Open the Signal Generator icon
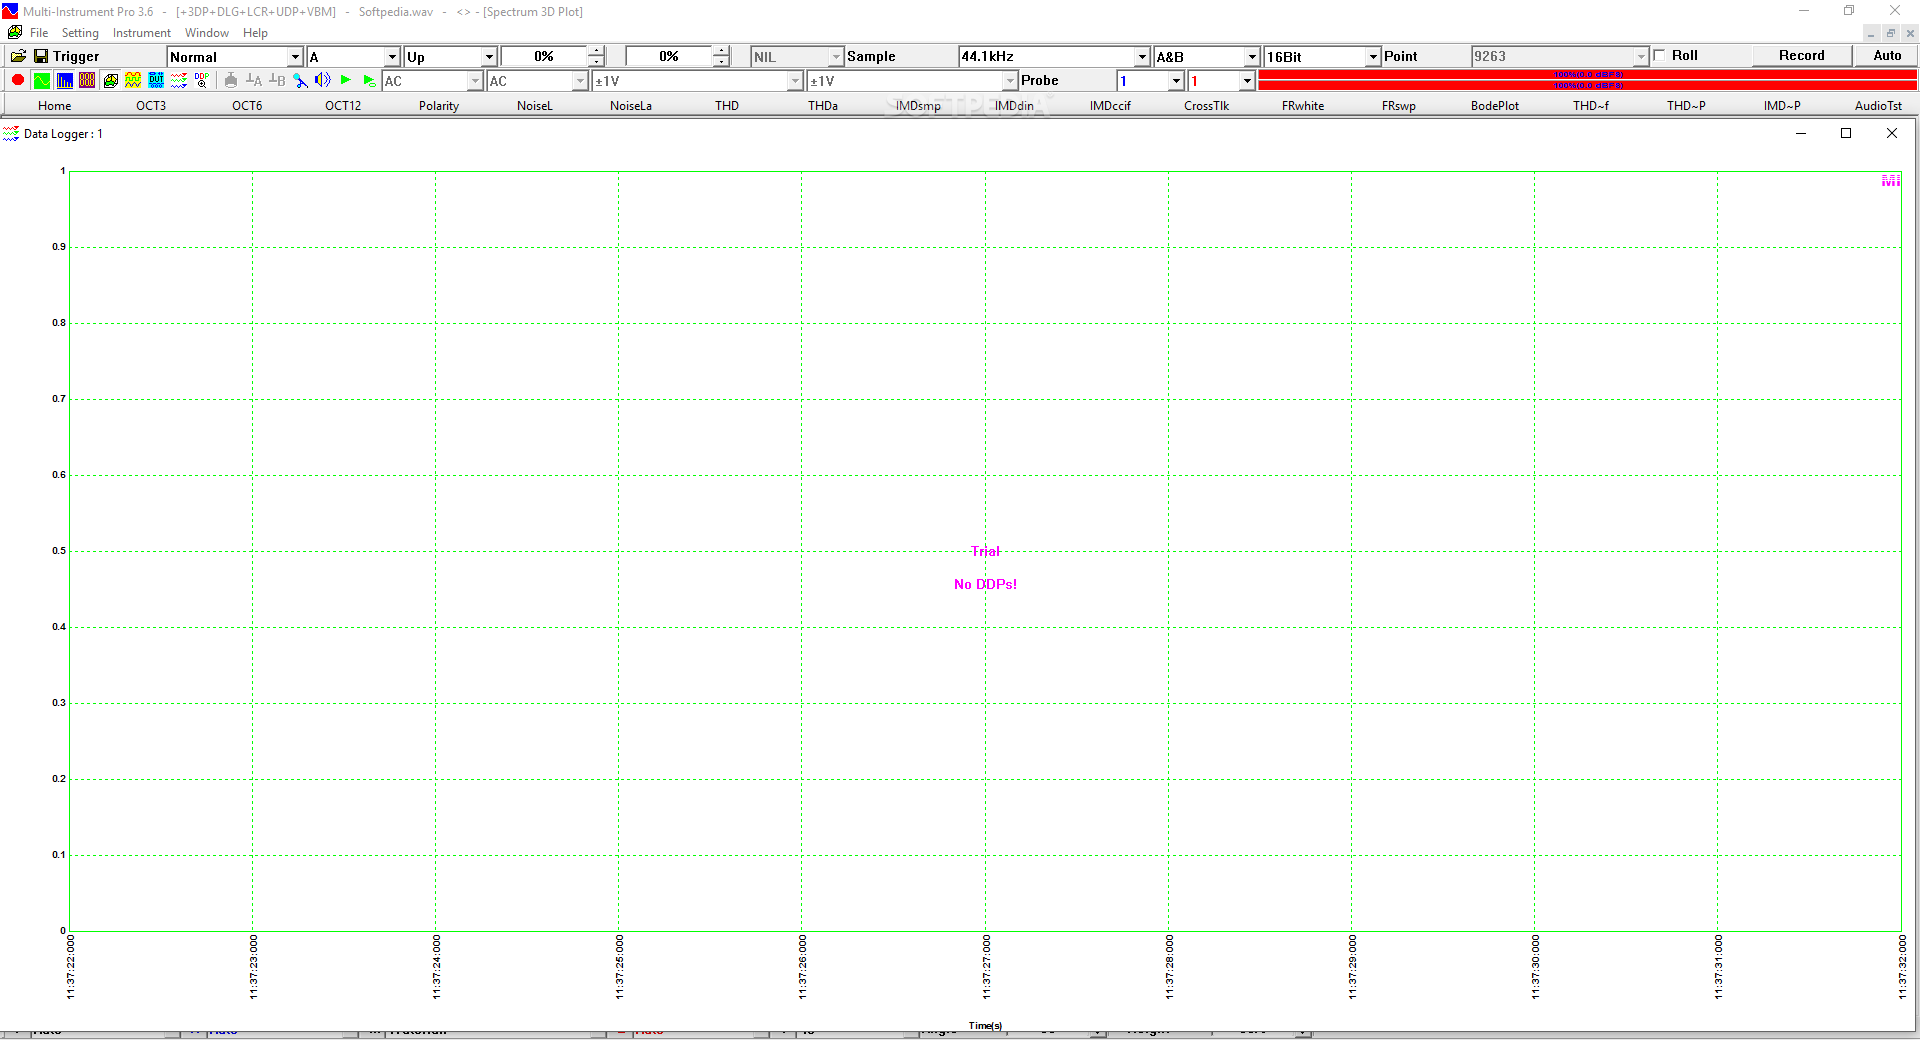Screen dimensions: 1920x1040 (133, 80)
